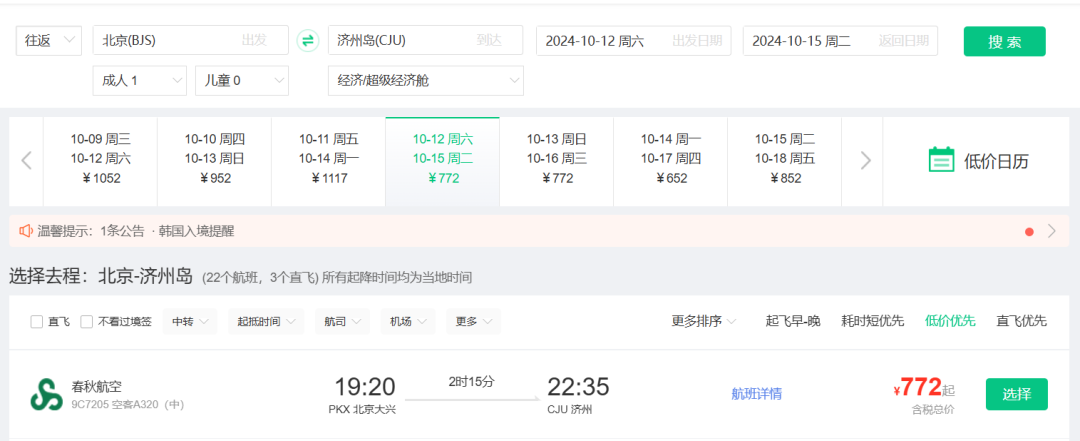Select the 10-14 周一 ¥652 date tab
This screenshot has height=441, width=1080.
pyautogui.click(x=671, y=161)
